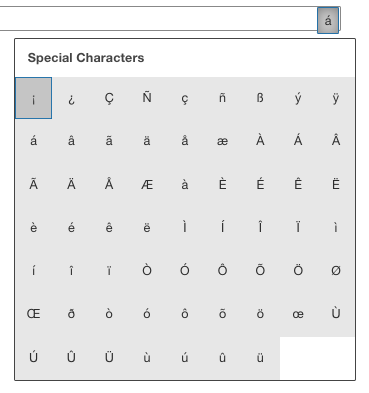Choose uppercase Æ ligature

pos(147,184)
